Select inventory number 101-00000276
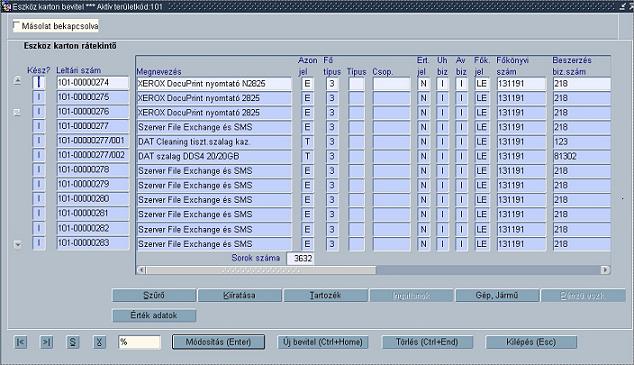This screenshot has height=365, width=634. click(93, 112)
